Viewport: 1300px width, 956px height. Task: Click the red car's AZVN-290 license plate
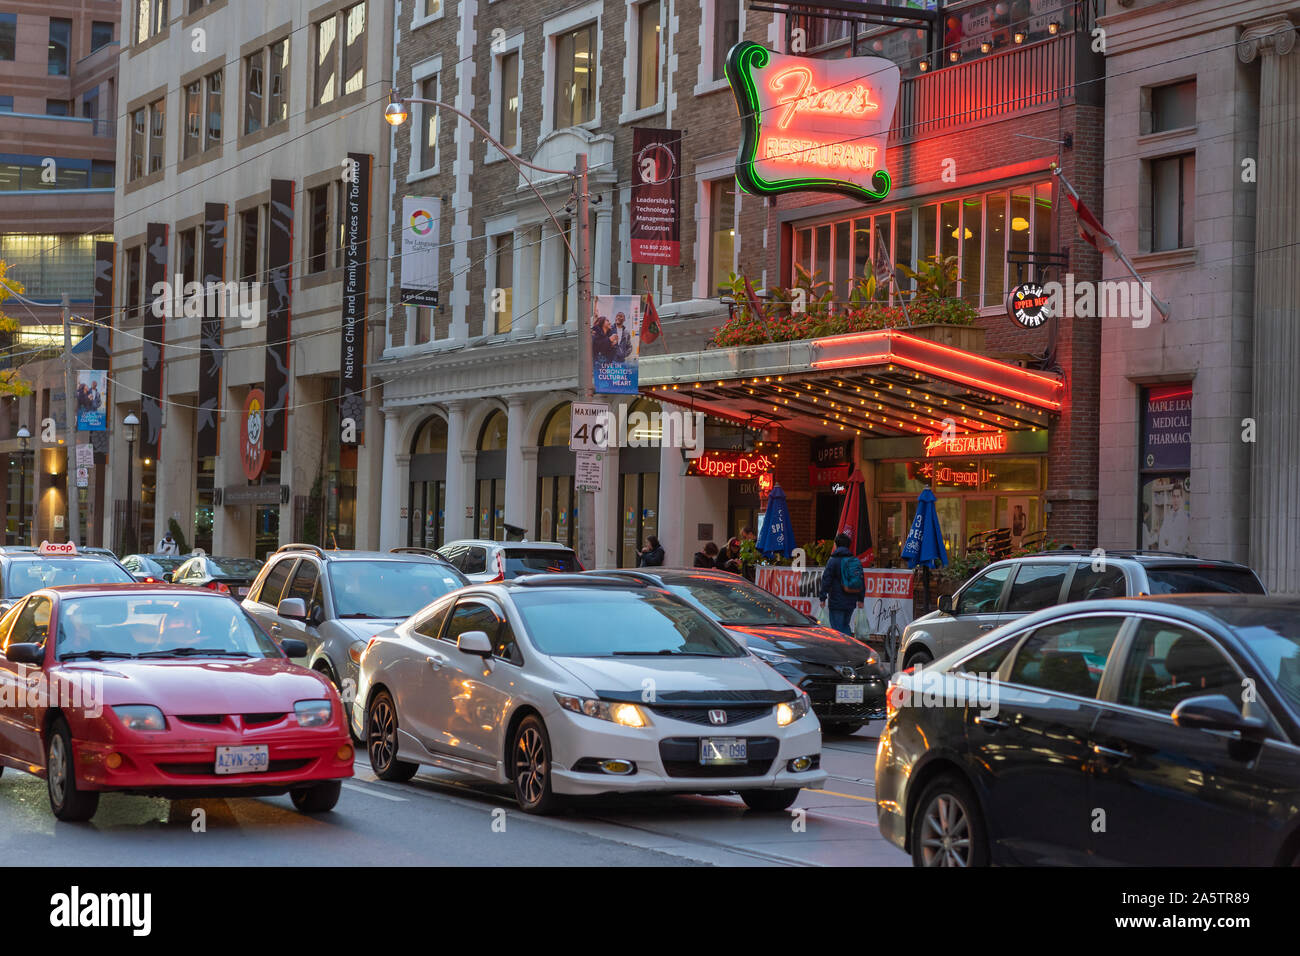[241, 759]
